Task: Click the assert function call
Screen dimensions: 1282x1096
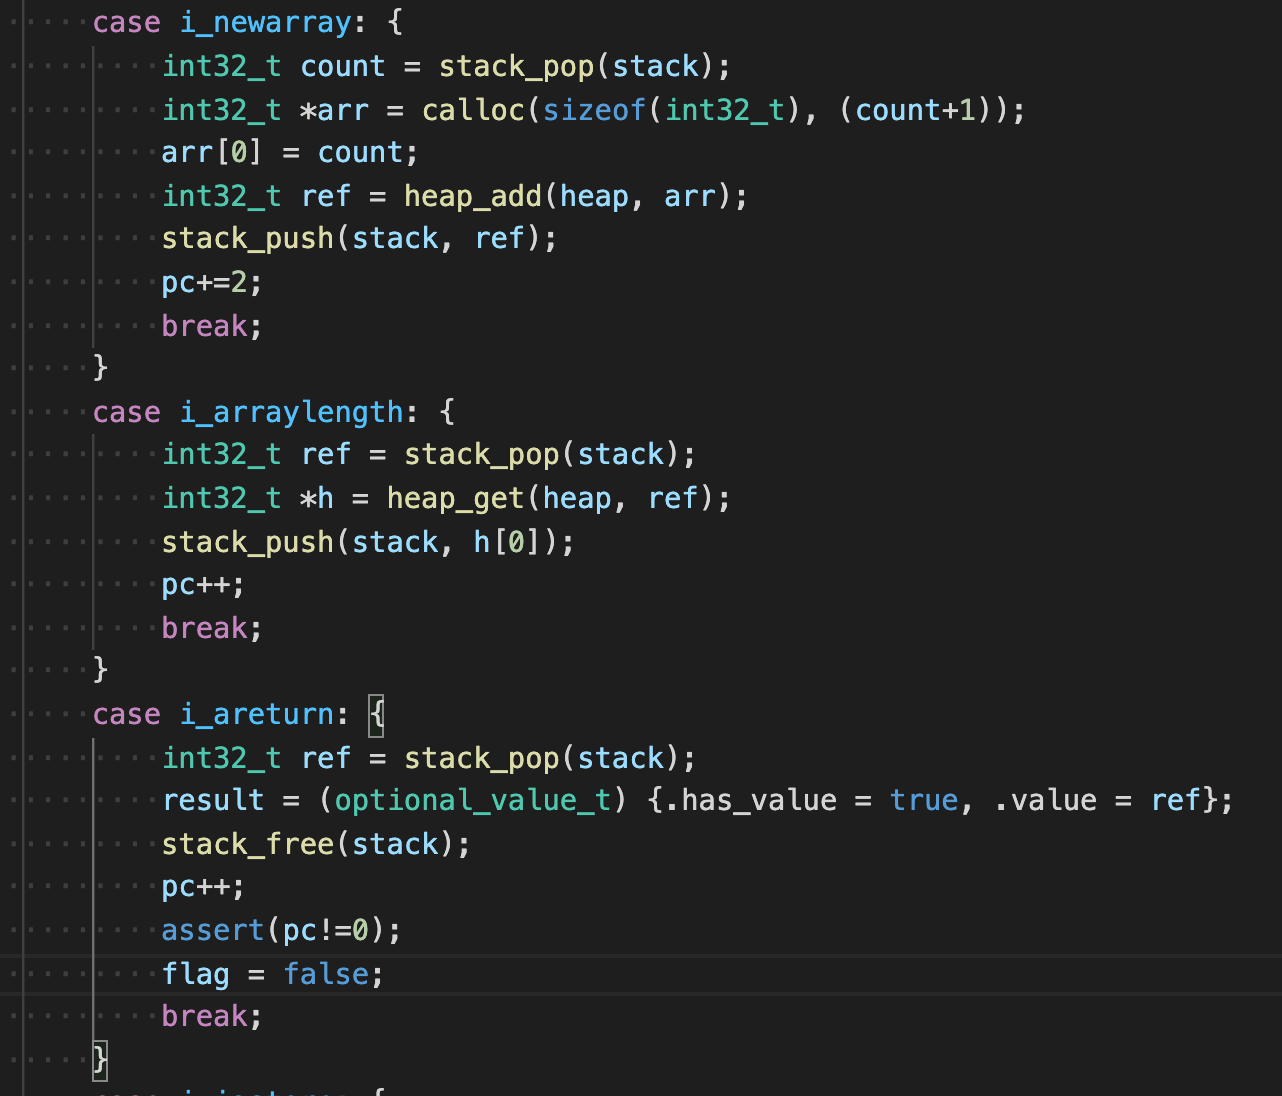Action: tap(213, 930)
